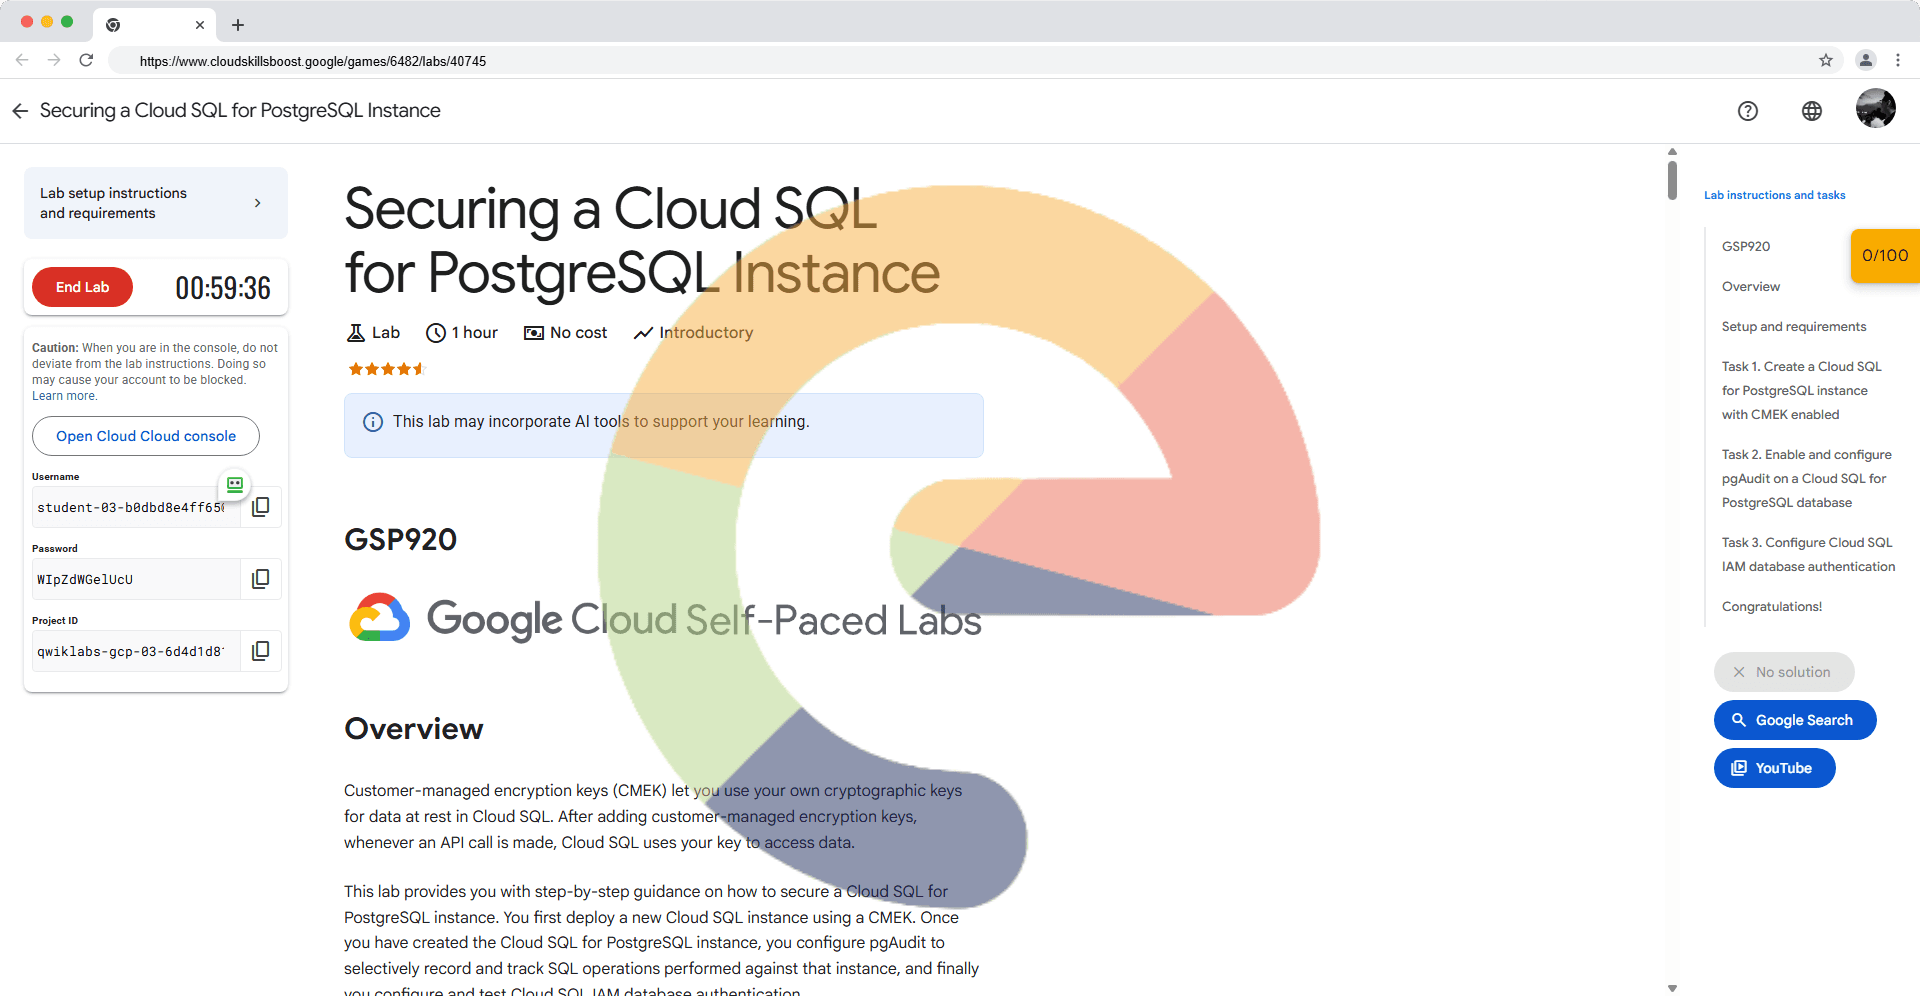
Task: Reload the page in the browser
Action: coord(87,61)
